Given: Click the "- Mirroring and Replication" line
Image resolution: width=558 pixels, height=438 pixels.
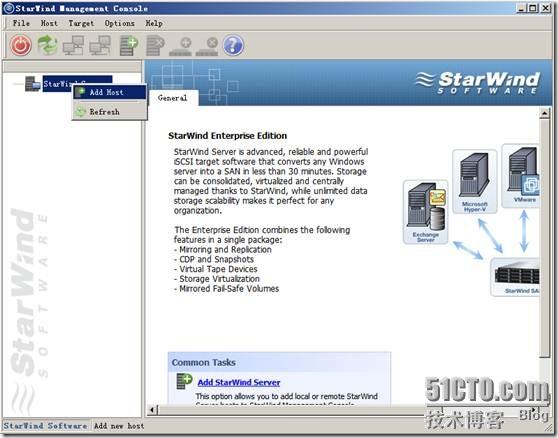Looking at the screenshot, I should click(222, 249).
